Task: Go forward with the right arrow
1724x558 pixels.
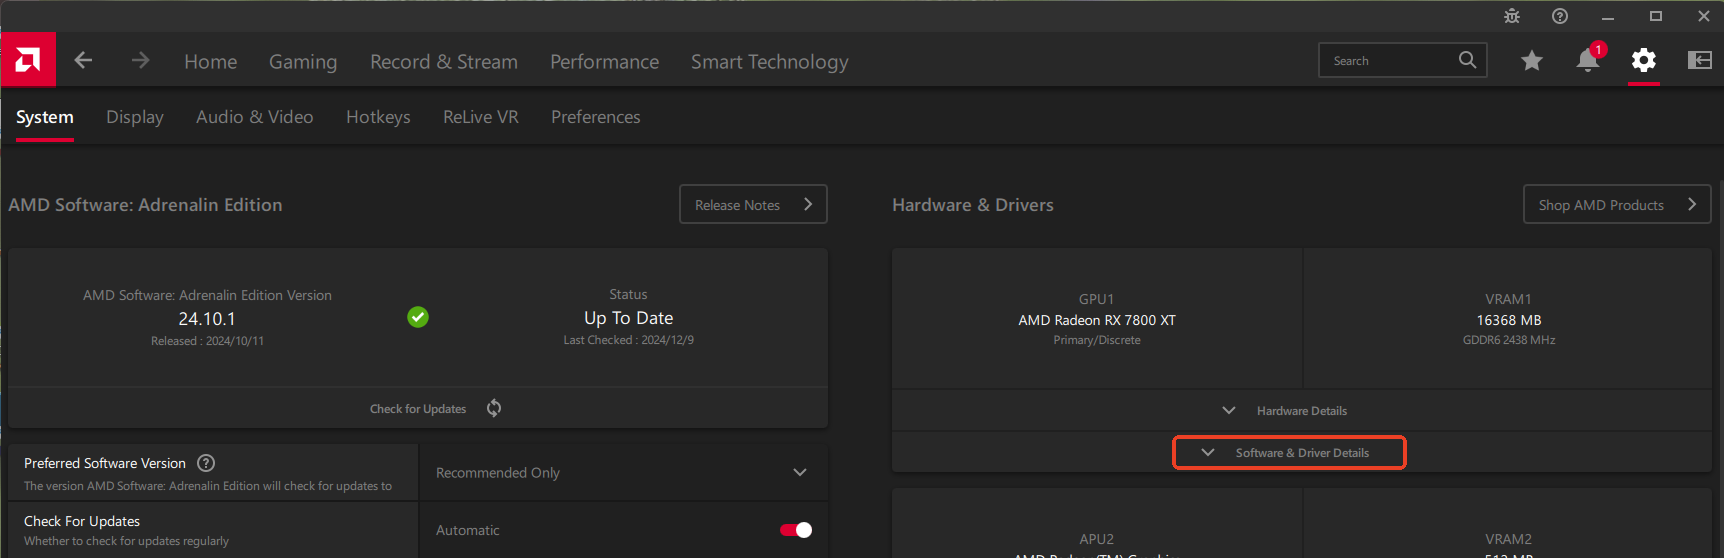Action: click(x=140, y=61)
